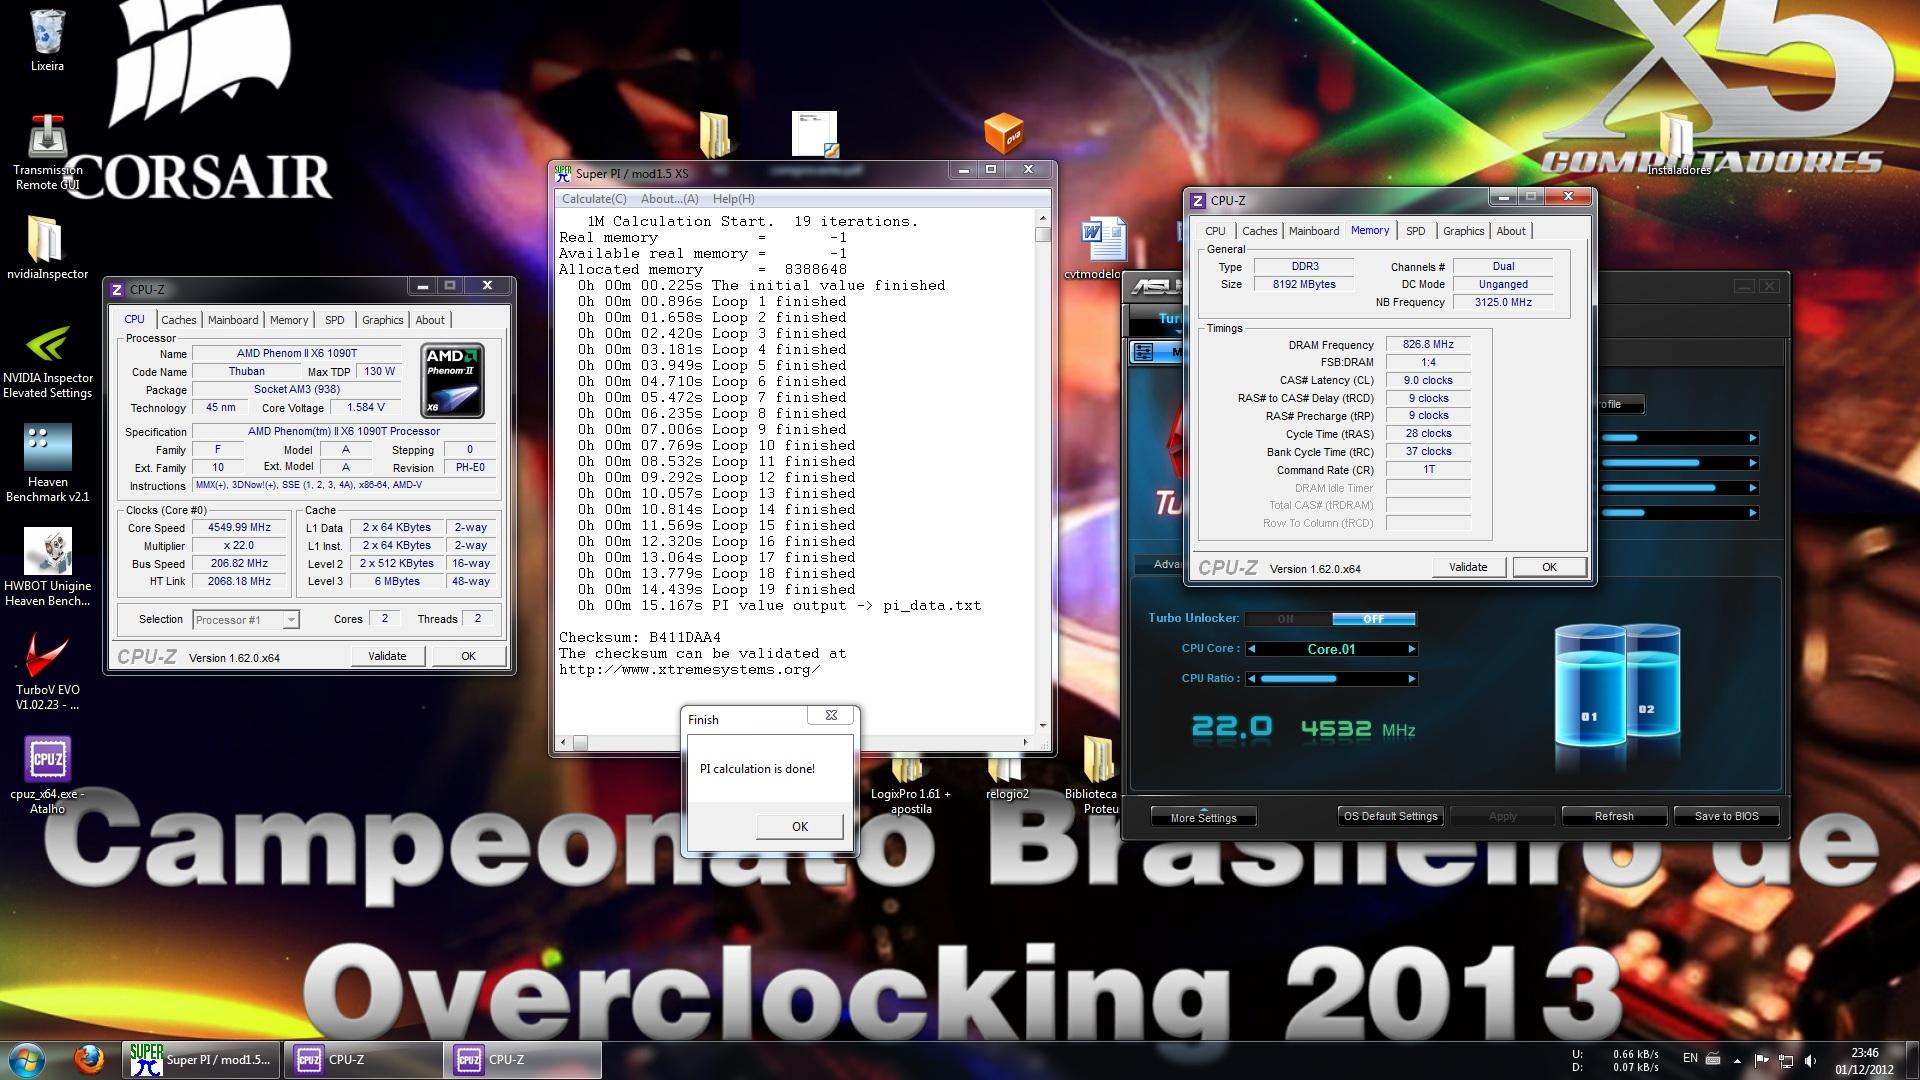Switch to Super PI taskbar button
The height and width of the screenshot is (1080, 1920).
click(203, 1060)
